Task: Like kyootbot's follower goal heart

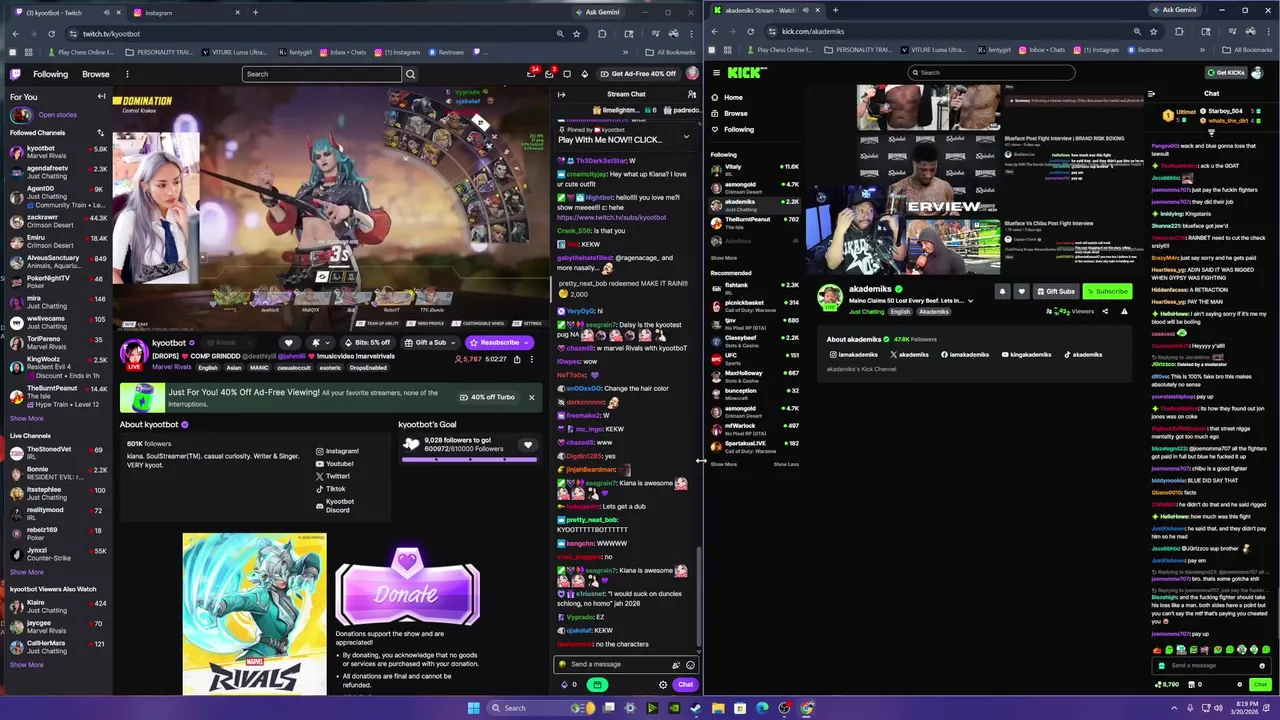Action: click(527, 445)
